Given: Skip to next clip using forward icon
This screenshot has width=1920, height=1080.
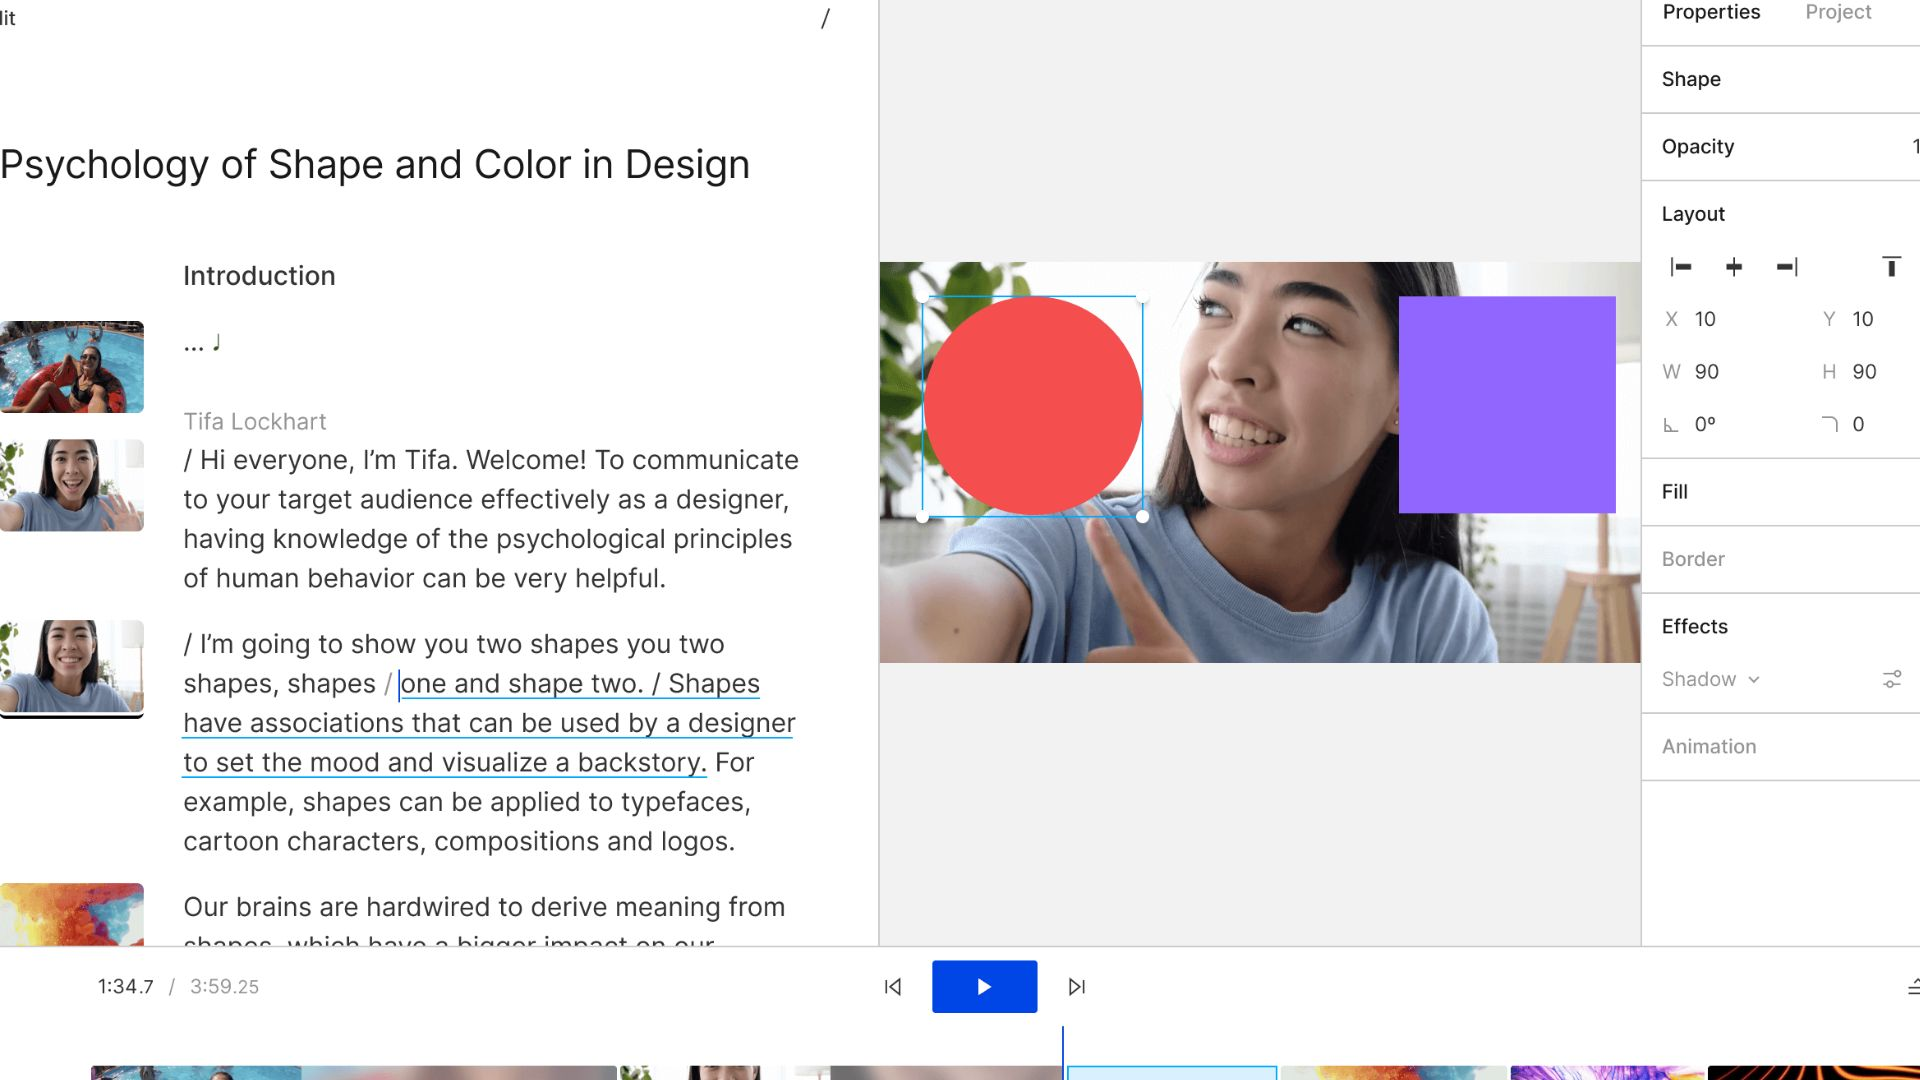Looking at the screenshot, I should click(1076, 986).
